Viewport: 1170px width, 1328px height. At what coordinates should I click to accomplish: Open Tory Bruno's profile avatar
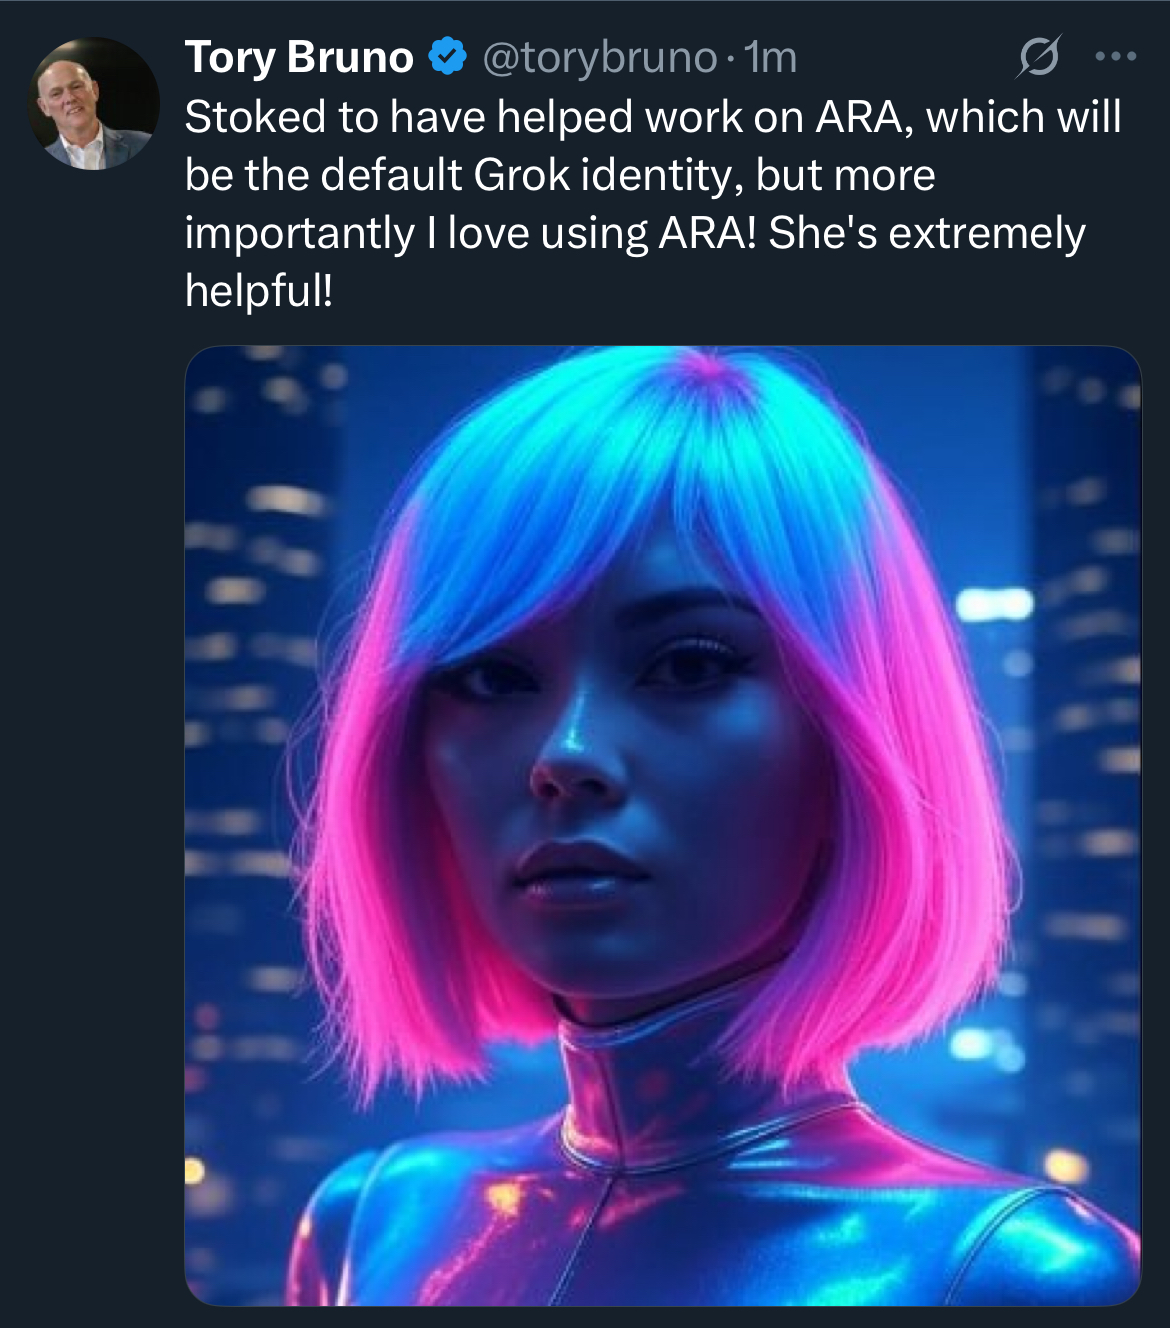[x=94, y=103]
